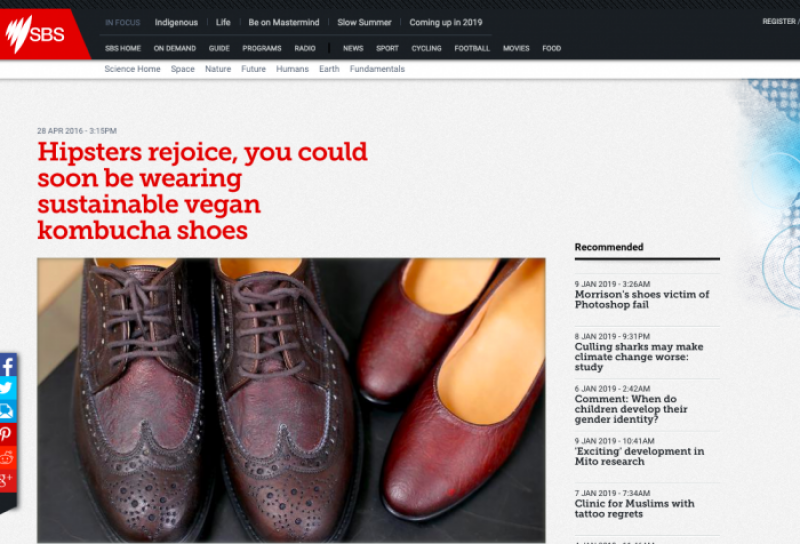The width and height of the screenshot is (800, 544).
Task: Share article on Google Plus
Action: pyautogui.click(x=7, y=480)
